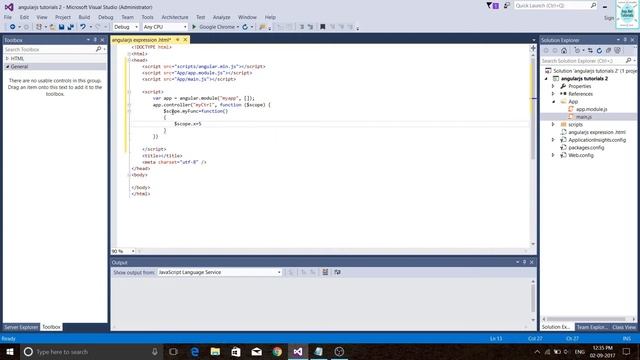Click the New Project toolbar icon
The width and height of the screenshot is (640, 360).
pos(39,27)
